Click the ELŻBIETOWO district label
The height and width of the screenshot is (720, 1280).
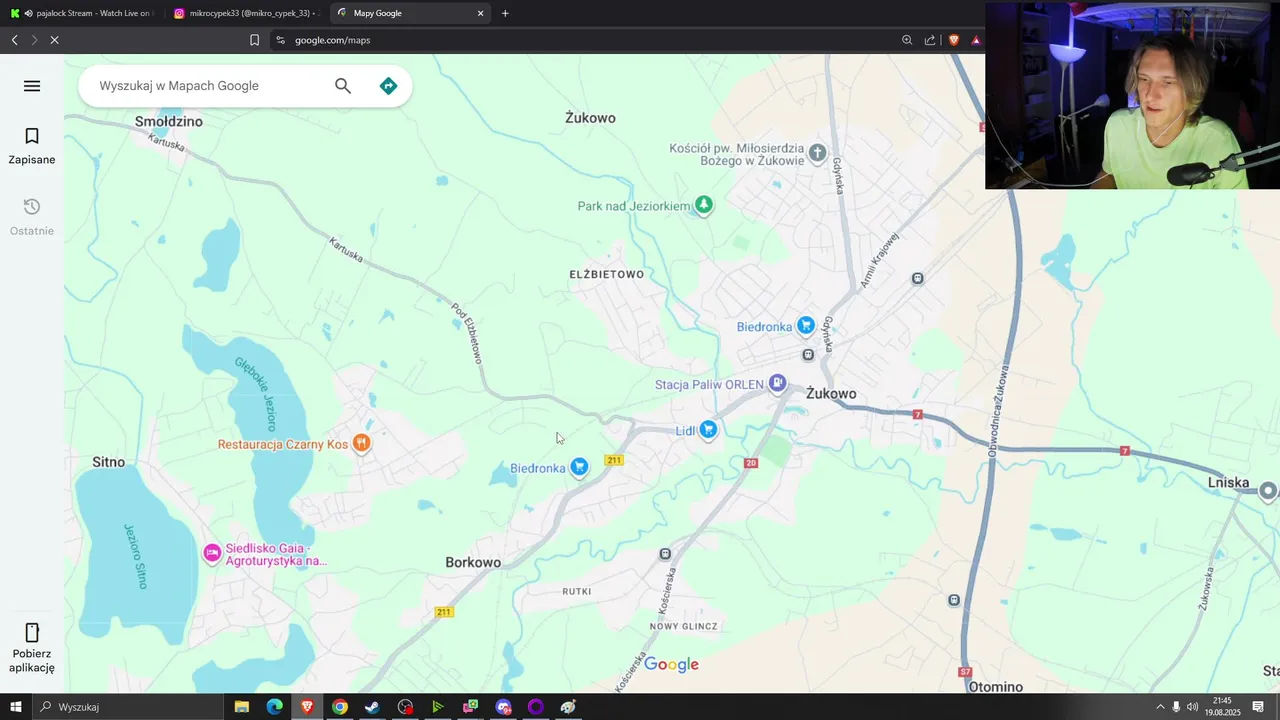pyautogui.click(x=607, y=274)
